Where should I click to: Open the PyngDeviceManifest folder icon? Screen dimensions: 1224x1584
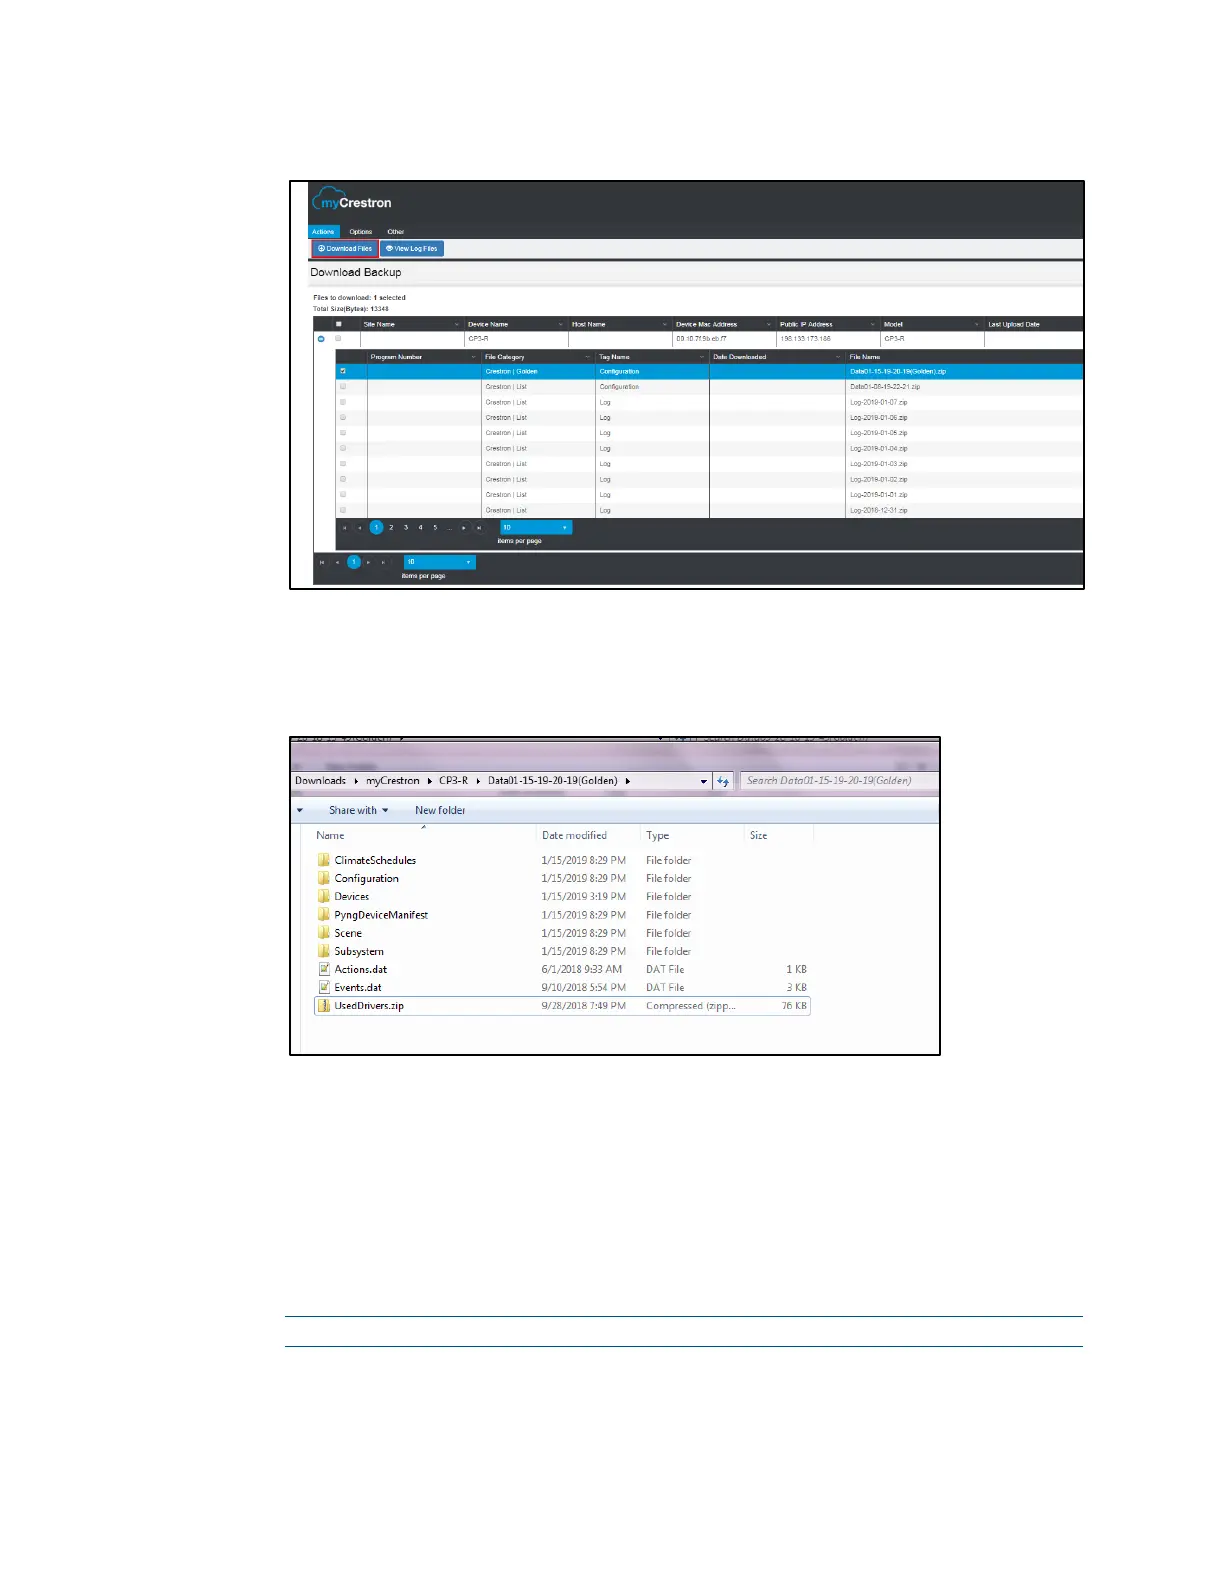(324, 914)
